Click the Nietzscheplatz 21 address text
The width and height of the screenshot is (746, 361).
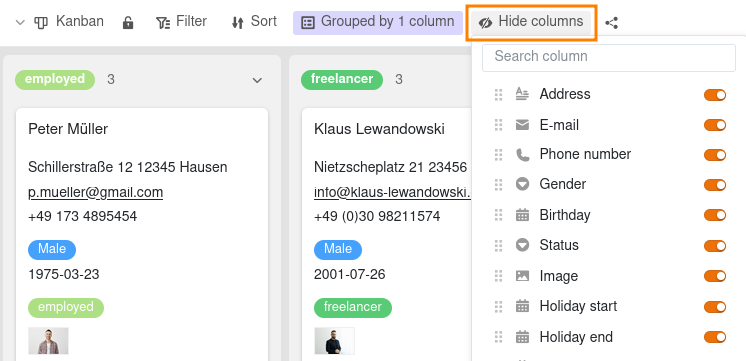point(390,167)
